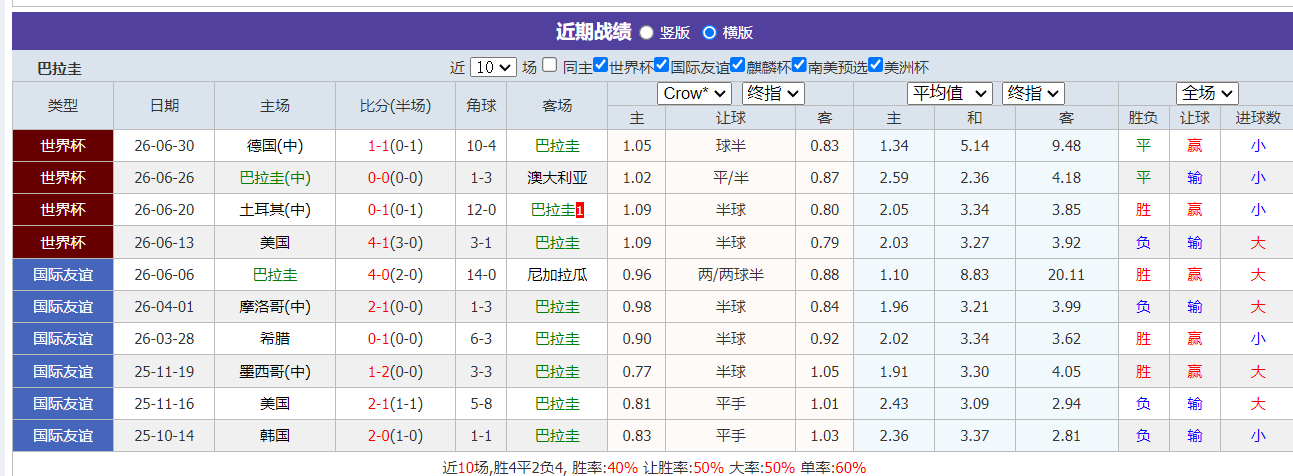The height and width of the screenshot is (476, 1293).
Task: Click the handicap 球半 in Germany row
Action: pyautogui.click(x=730, y=146)
